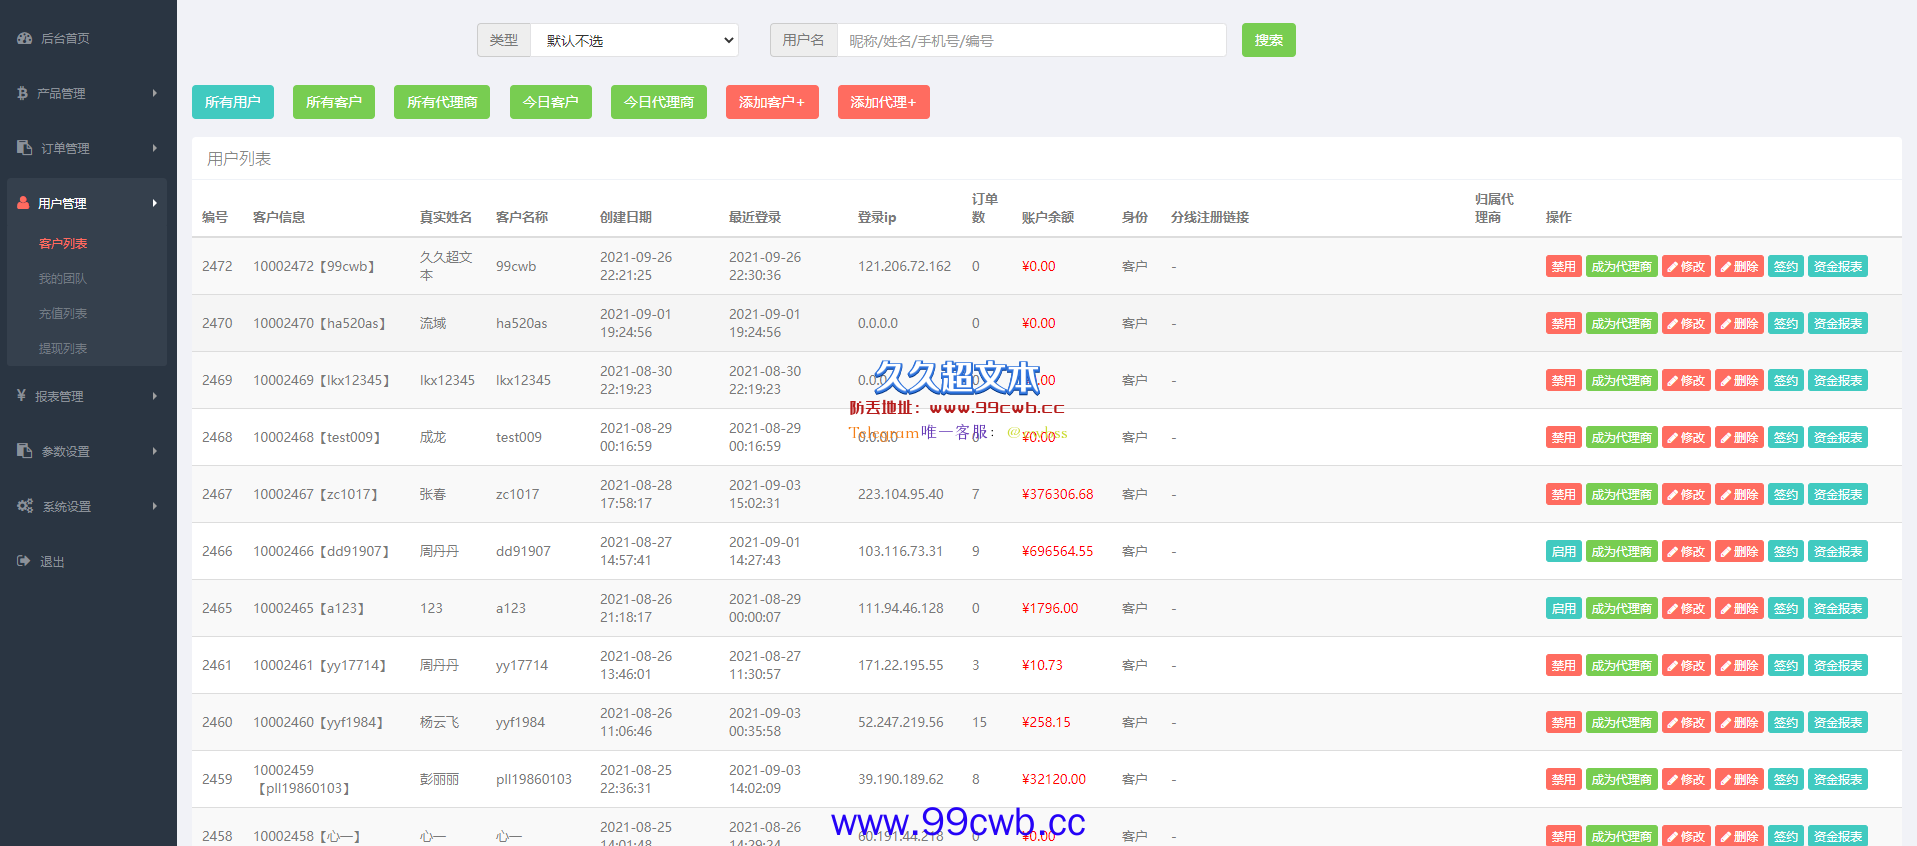The image size is (1917, 846).
Task: Click 签约 for user 2467
Action: 1786,494
